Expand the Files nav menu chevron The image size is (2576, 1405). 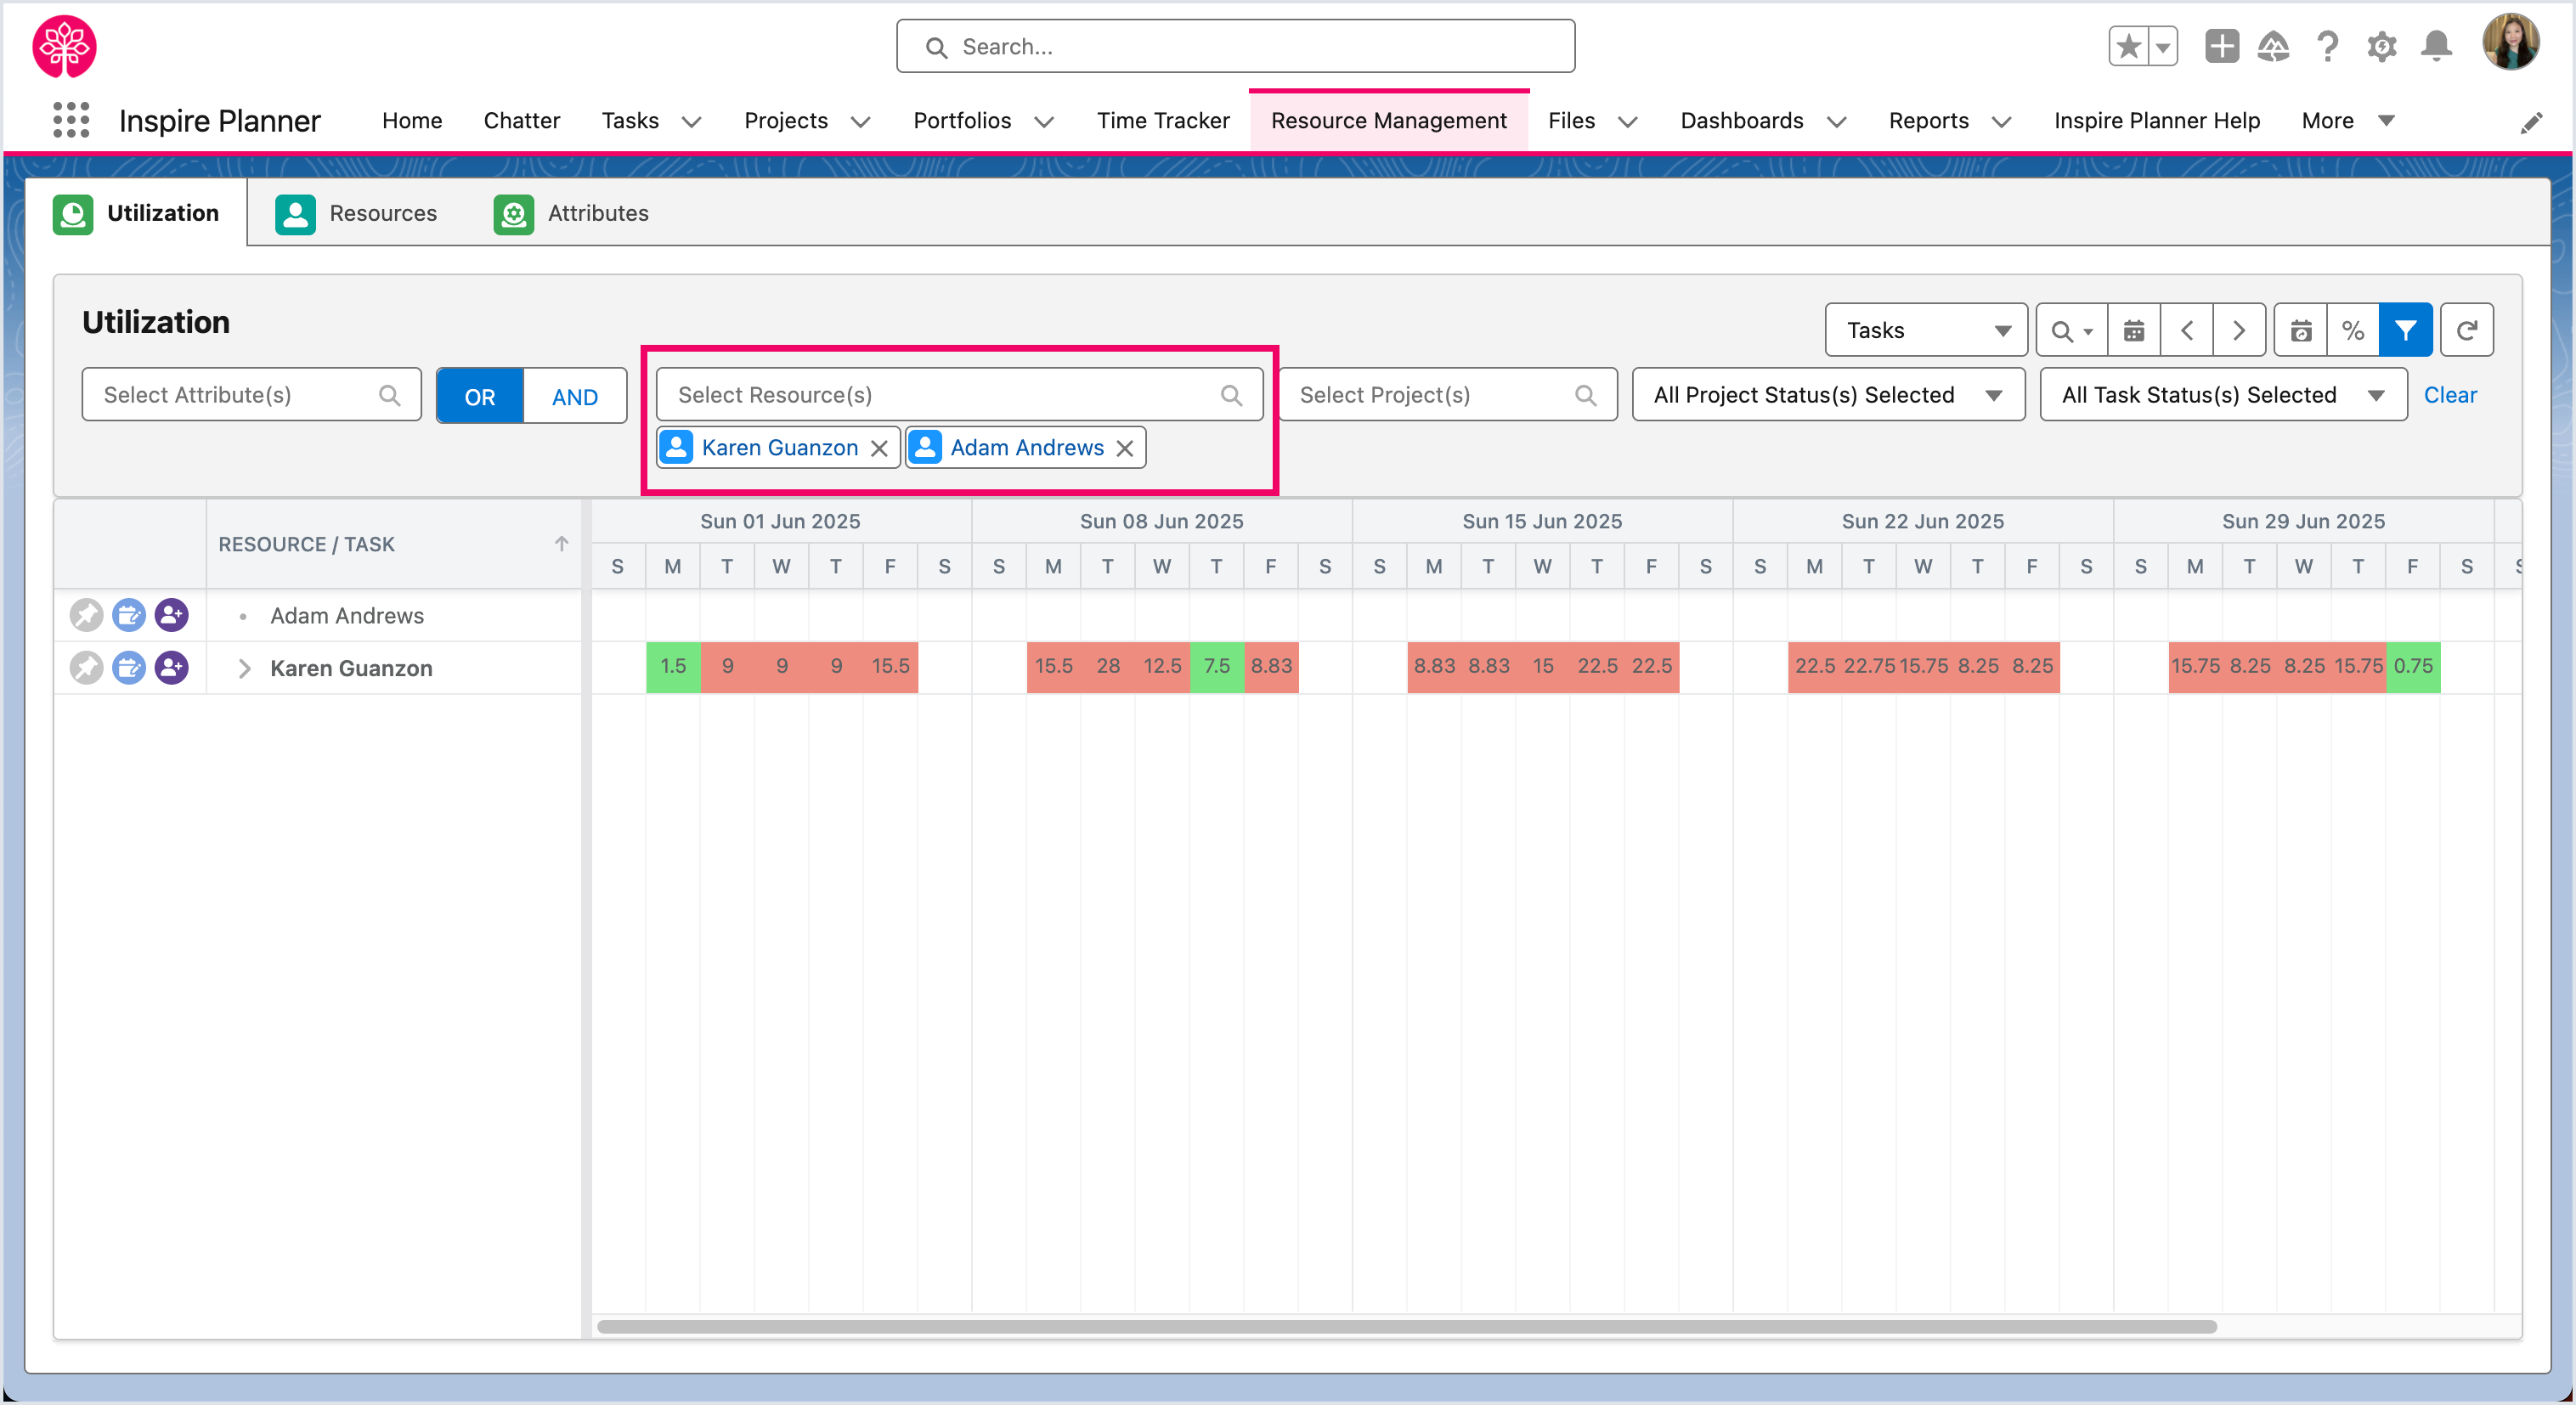(1628, 121)
